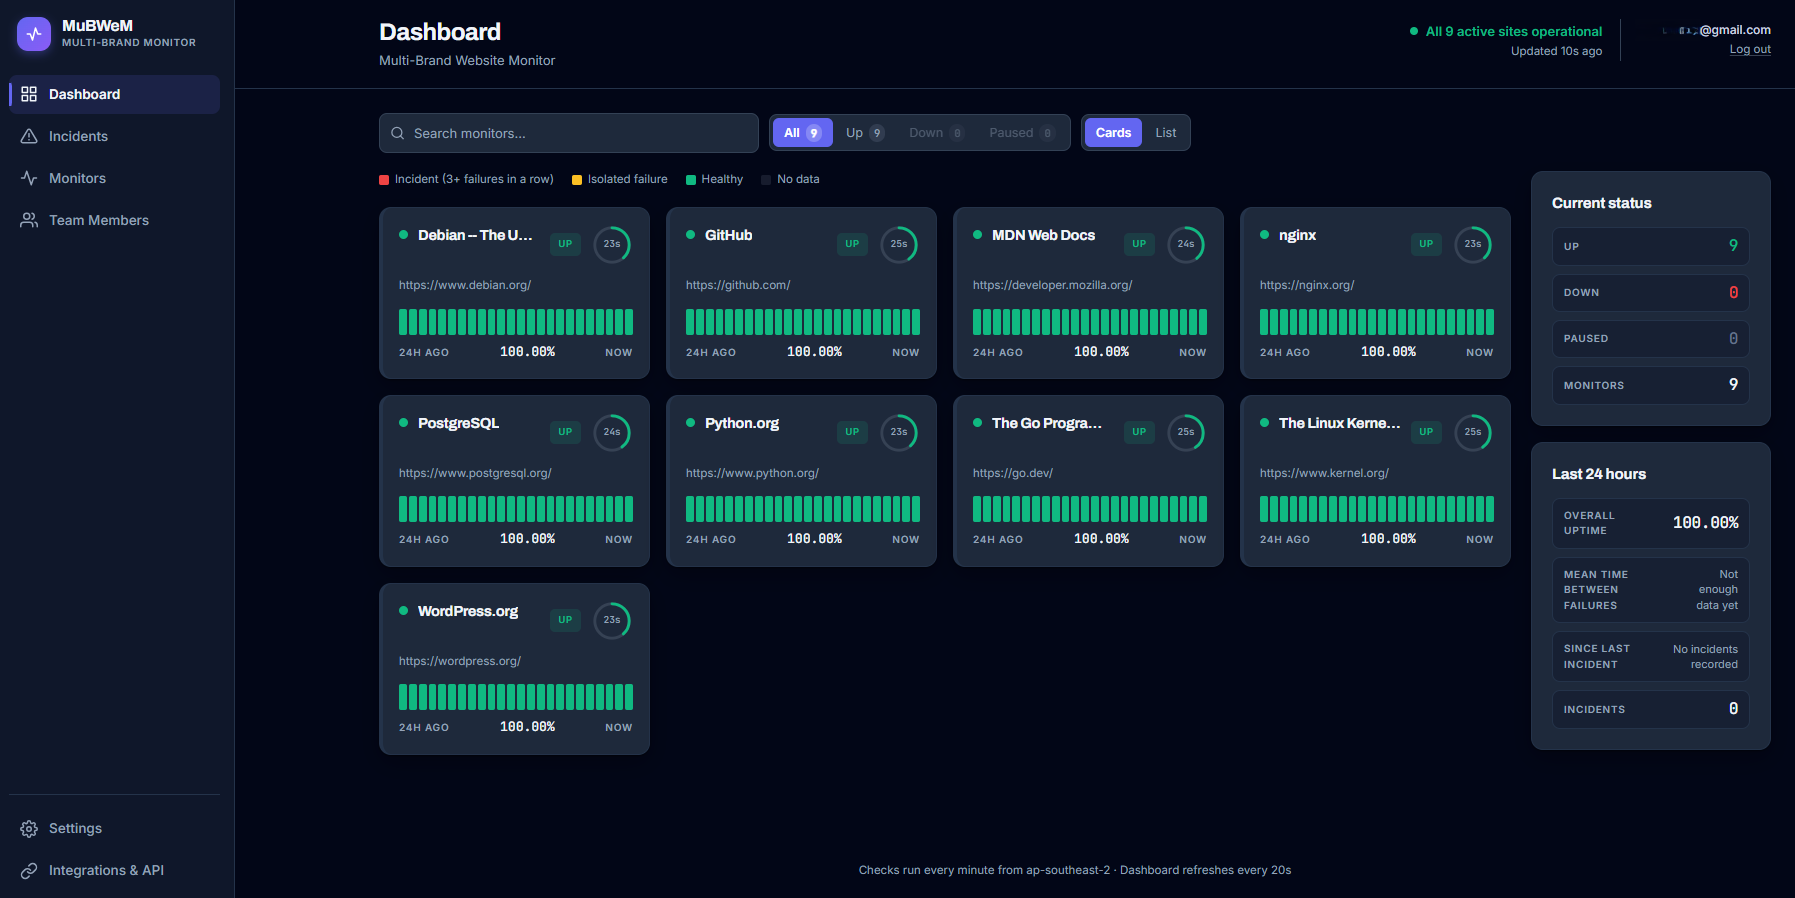
Task: Select the Monitors activity icon in sidebar
Action: pyautogui.click(x=29, y=178)
